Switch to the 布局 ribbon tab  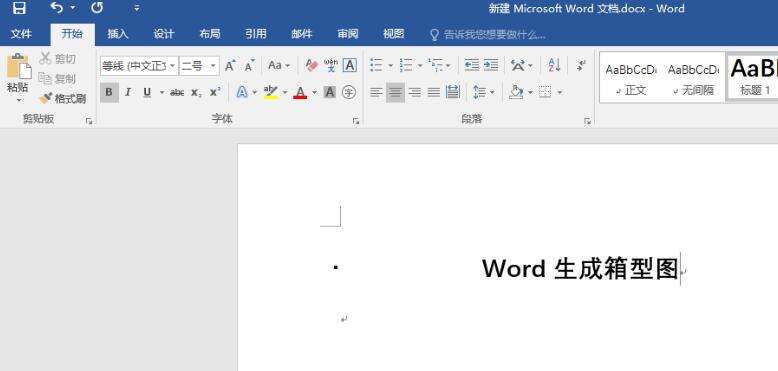tap(209, 34)
